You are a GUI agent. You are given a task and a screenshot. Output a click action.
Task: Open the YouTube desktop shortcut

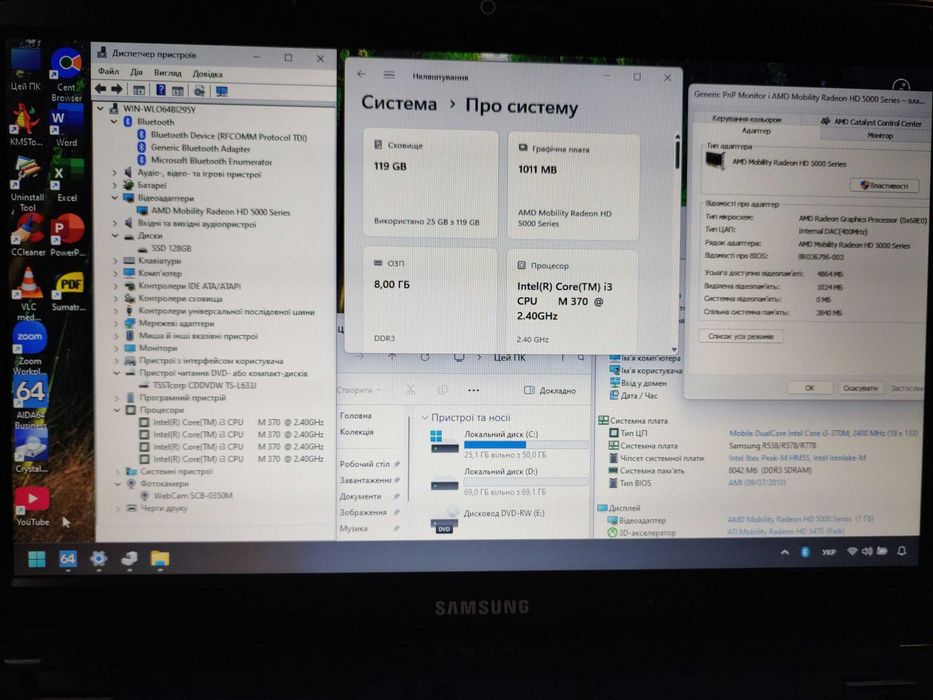coord(32,506)
